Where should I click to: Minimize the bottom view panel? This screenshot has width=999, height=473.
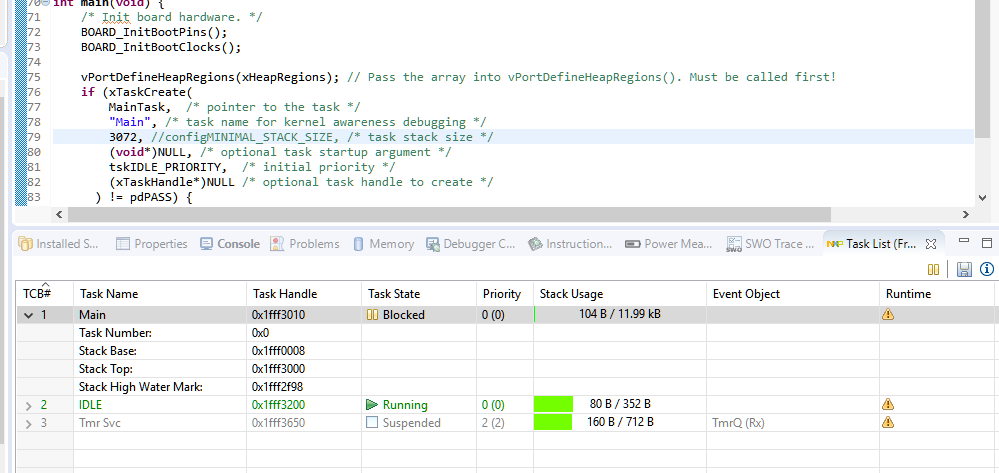click(962, 244)
